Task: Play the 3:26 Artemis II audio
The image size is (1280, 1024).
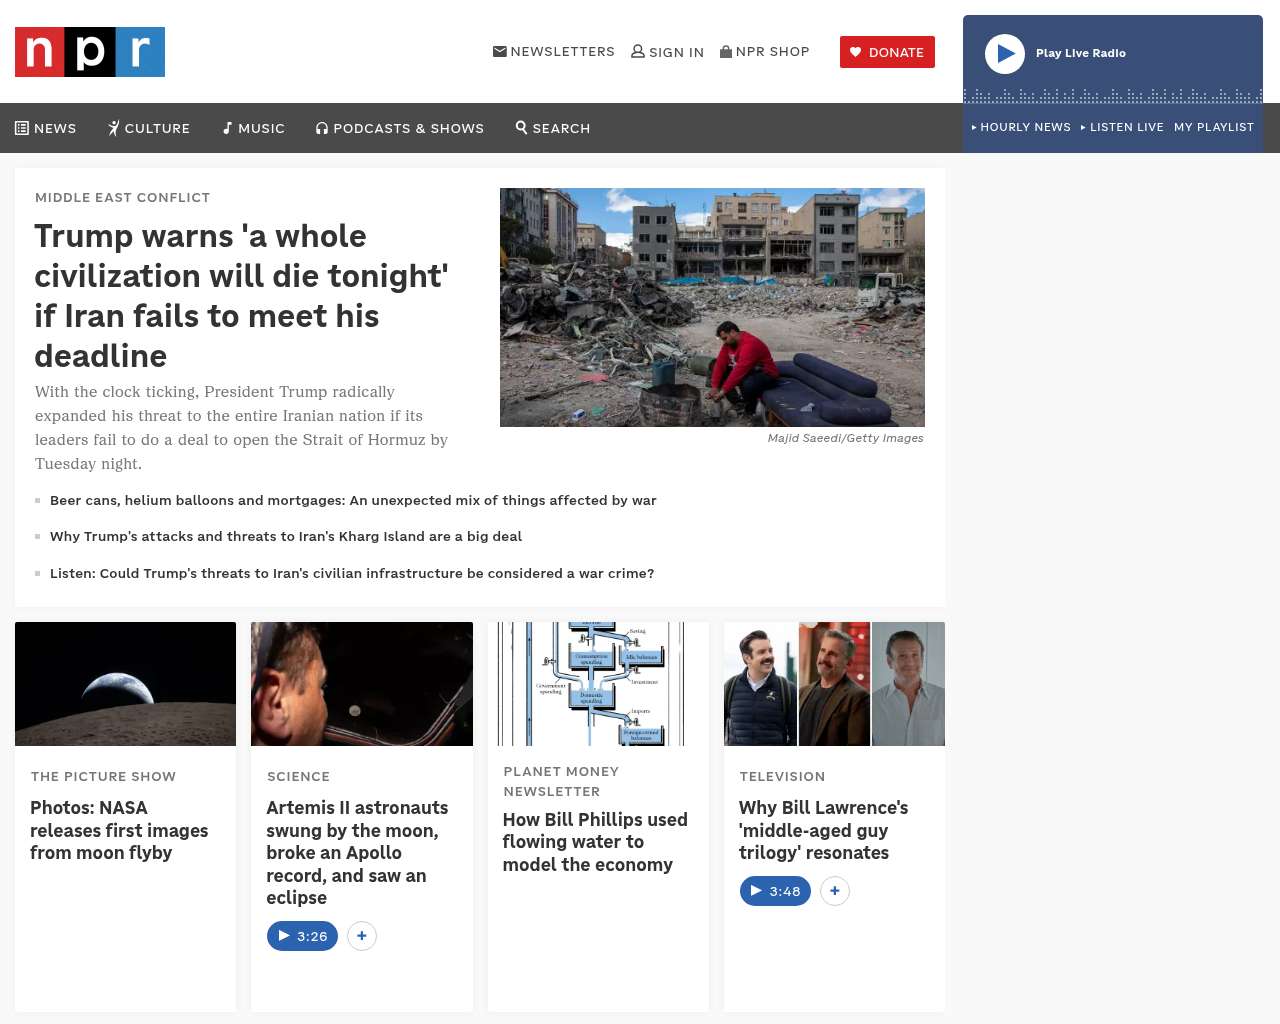Action: tap(302, 936)
